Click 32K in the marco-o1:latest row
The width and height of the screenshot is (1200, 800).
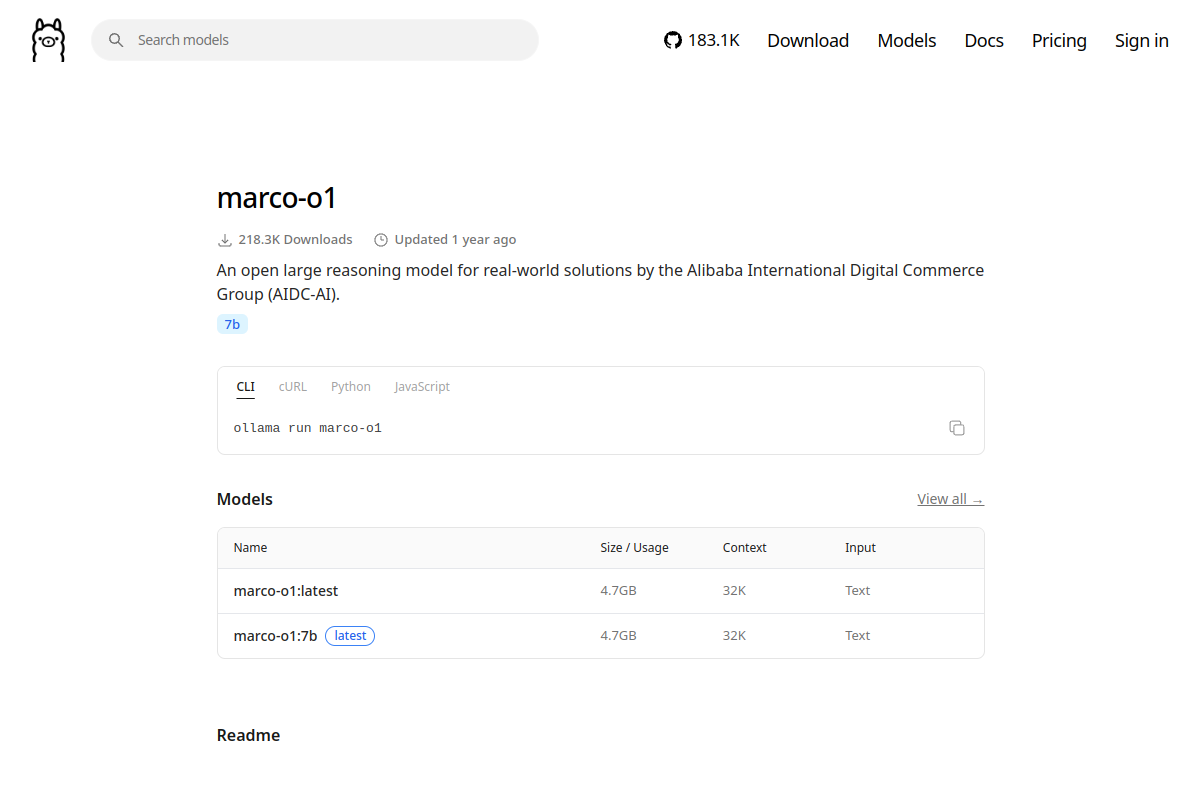pos(734,591)
